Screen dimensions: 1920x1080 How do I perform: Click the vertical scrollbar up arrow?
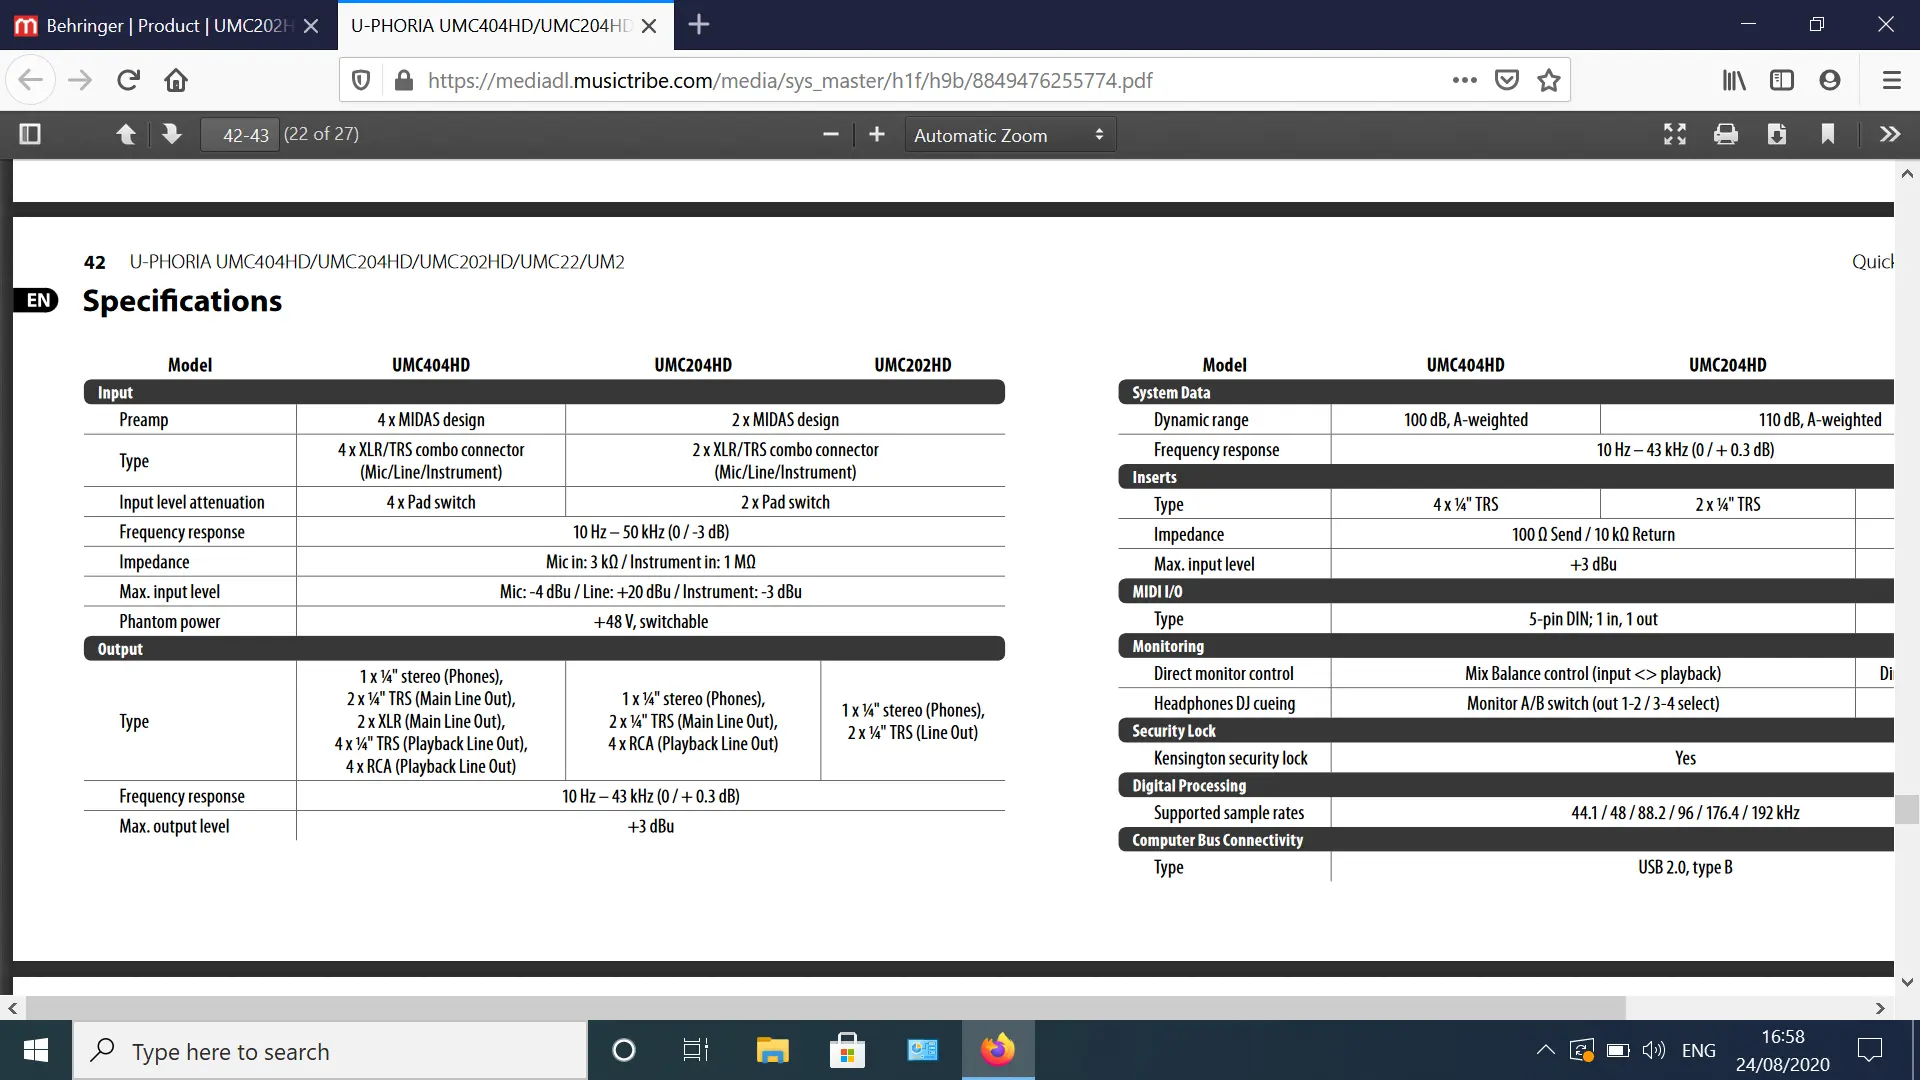tap(1907, 174)
